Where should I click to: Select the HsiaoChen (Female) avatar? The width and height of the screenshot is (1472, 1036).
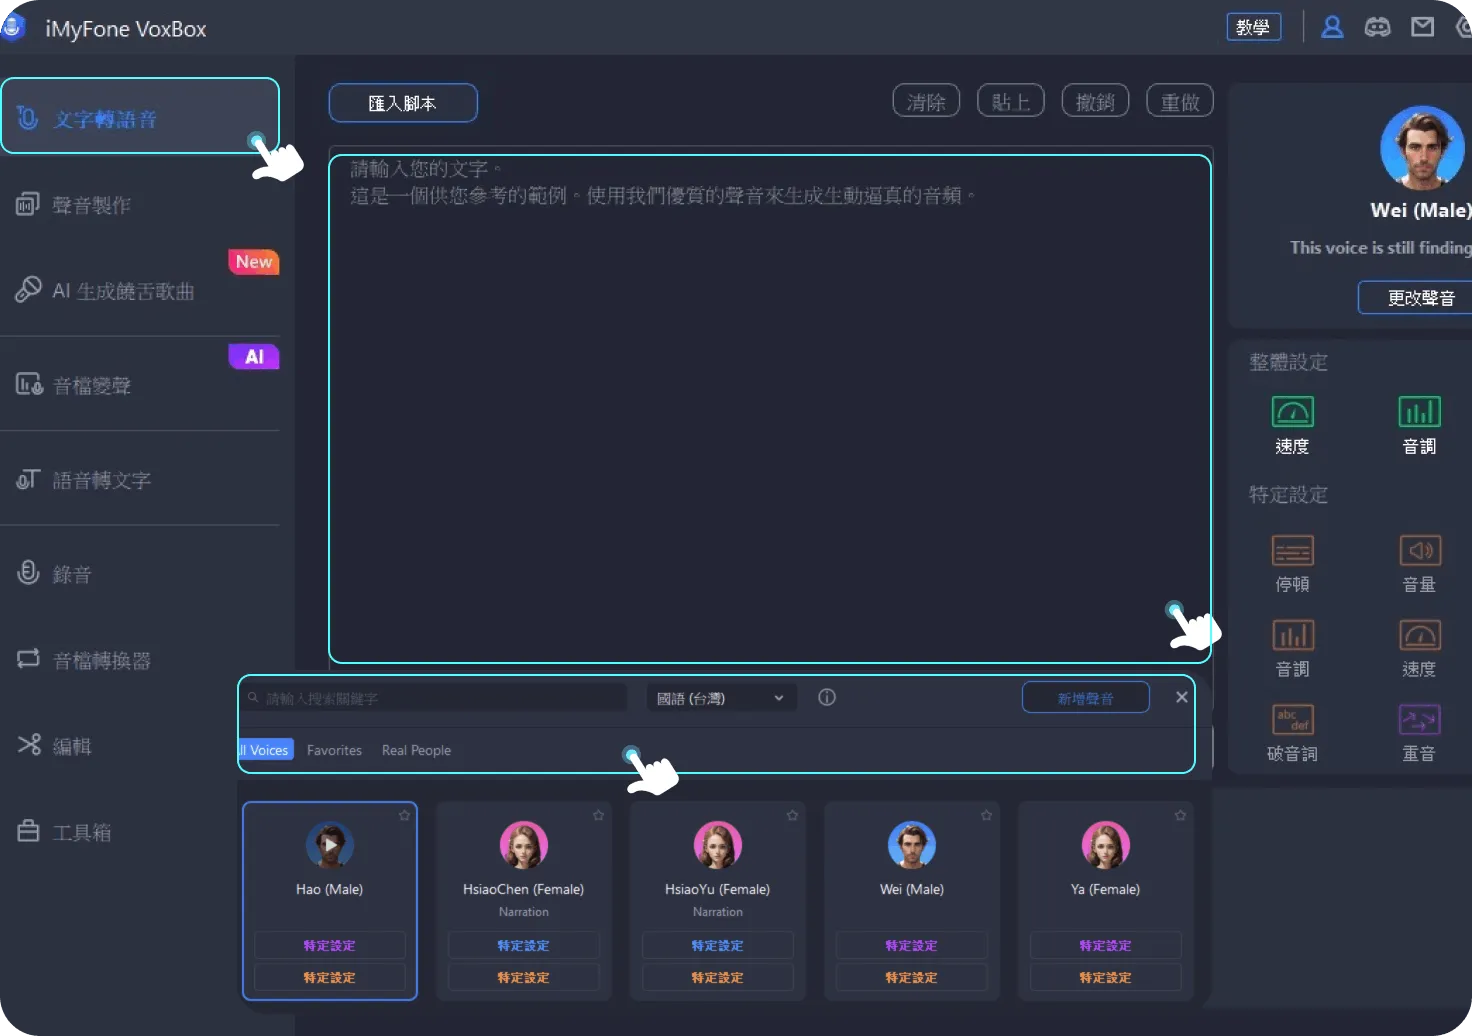tap(524, 845)
